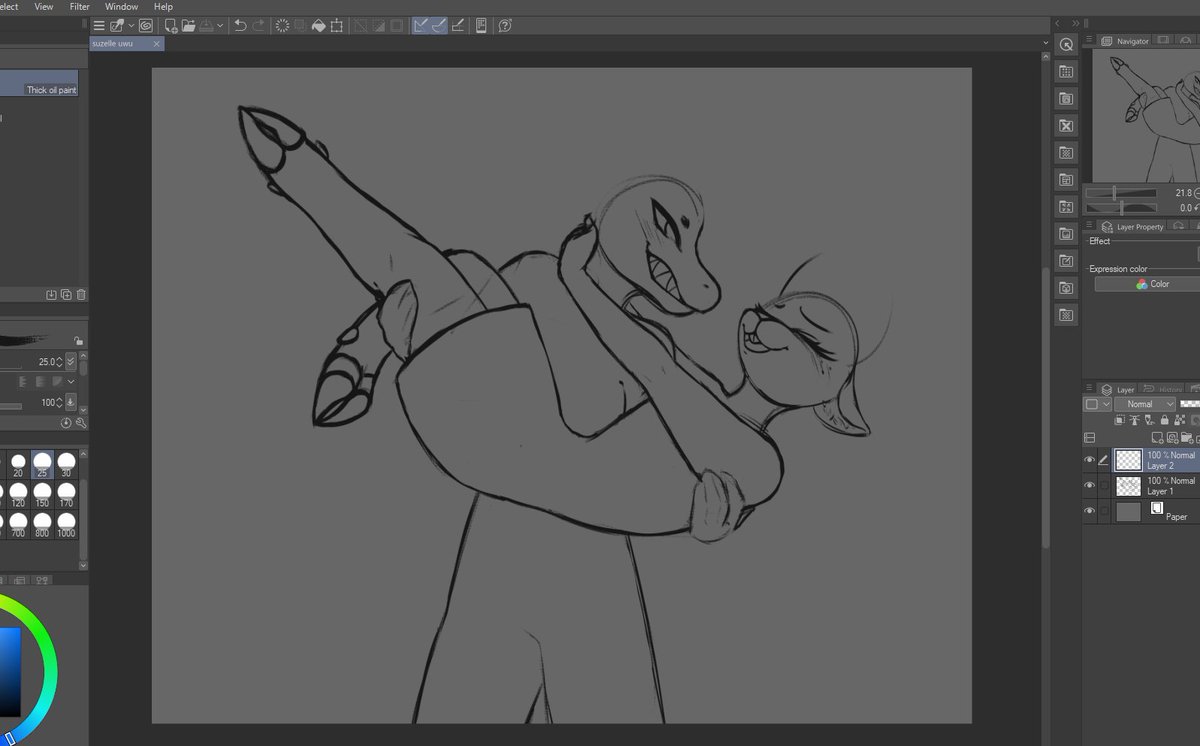Select brush size preset 150
Viewport: 1200px width, 746px height.
(42, 496)
